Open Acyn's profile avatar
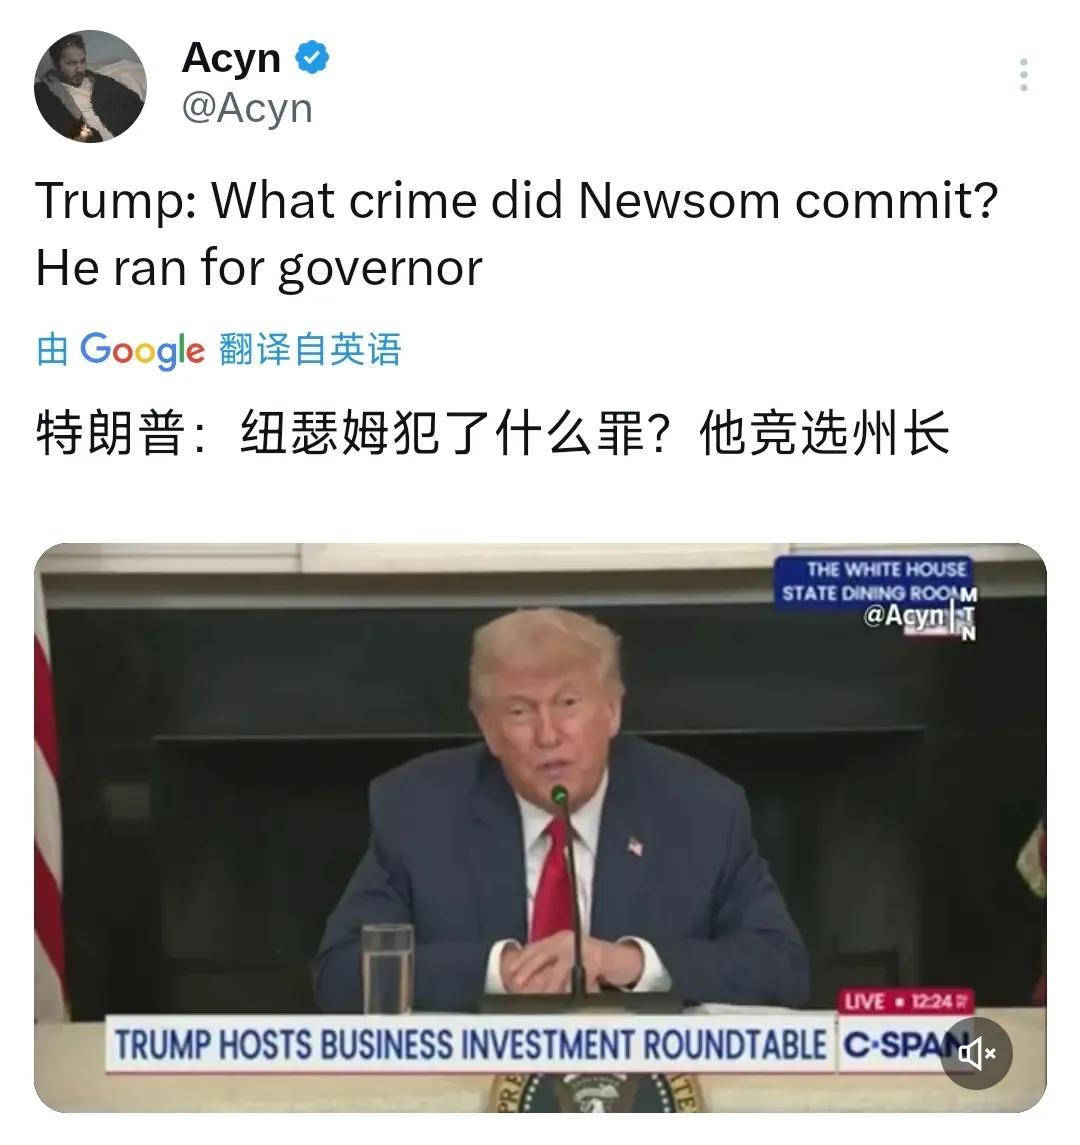Image resolution: width=1080 pixels, height=1145 pixels. click(91, 86)
